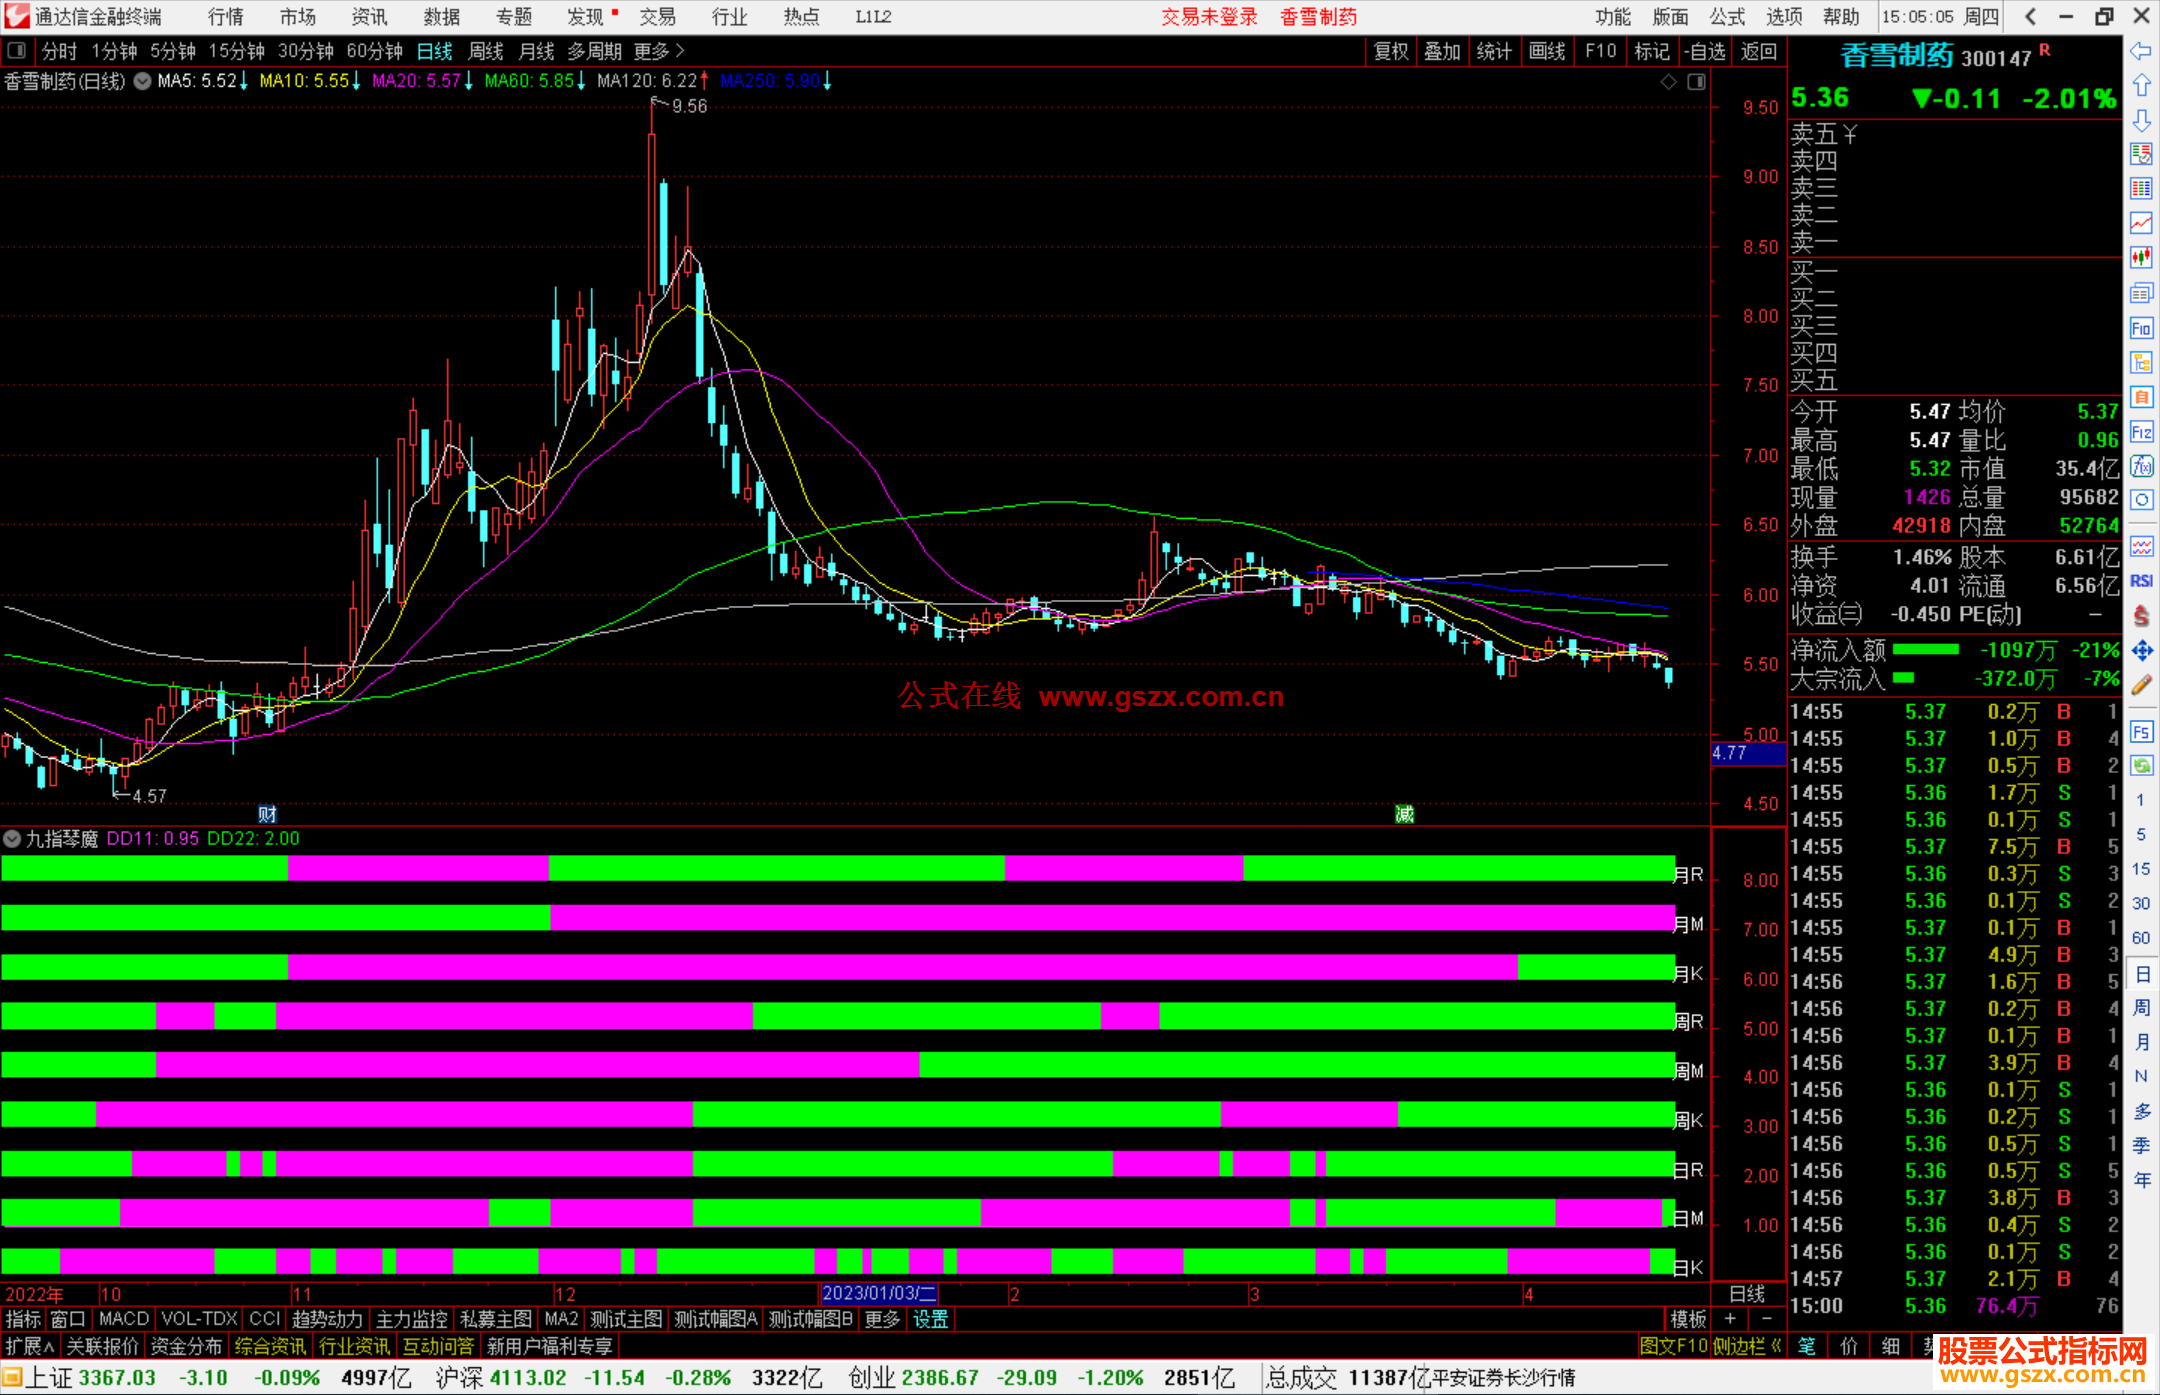Select the MACD indicator button
This screenshot has width=2160, height=1395.
pos(123,1319)
